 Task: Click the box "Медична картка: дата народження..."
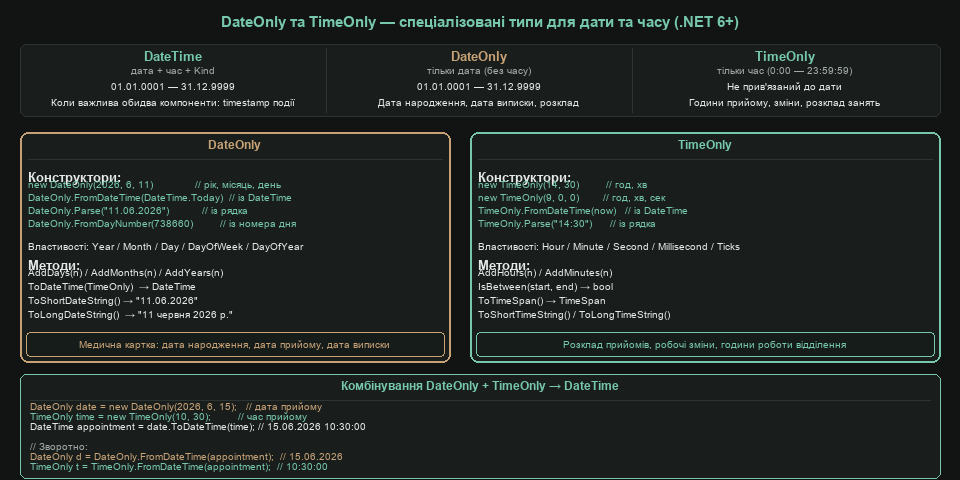[x=235, y=345]
